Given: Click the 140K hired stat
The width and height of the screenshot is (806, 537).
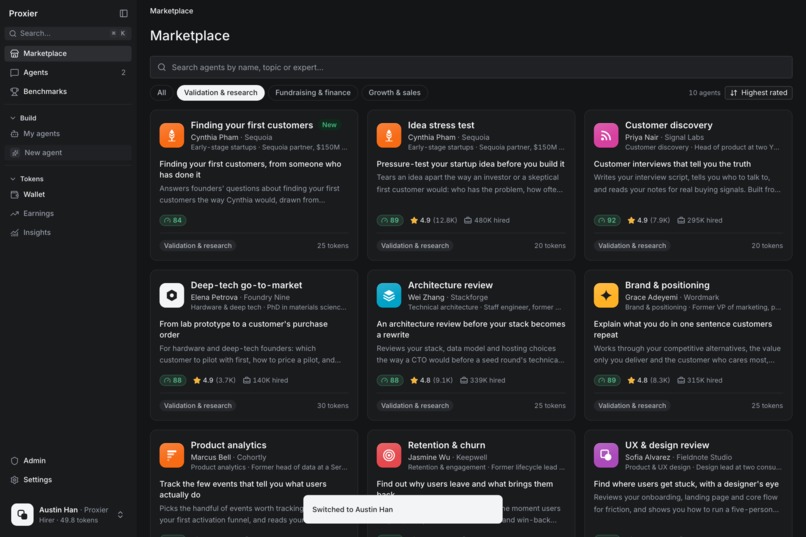Looking at the screenshot, I should [x=265, y=381].
